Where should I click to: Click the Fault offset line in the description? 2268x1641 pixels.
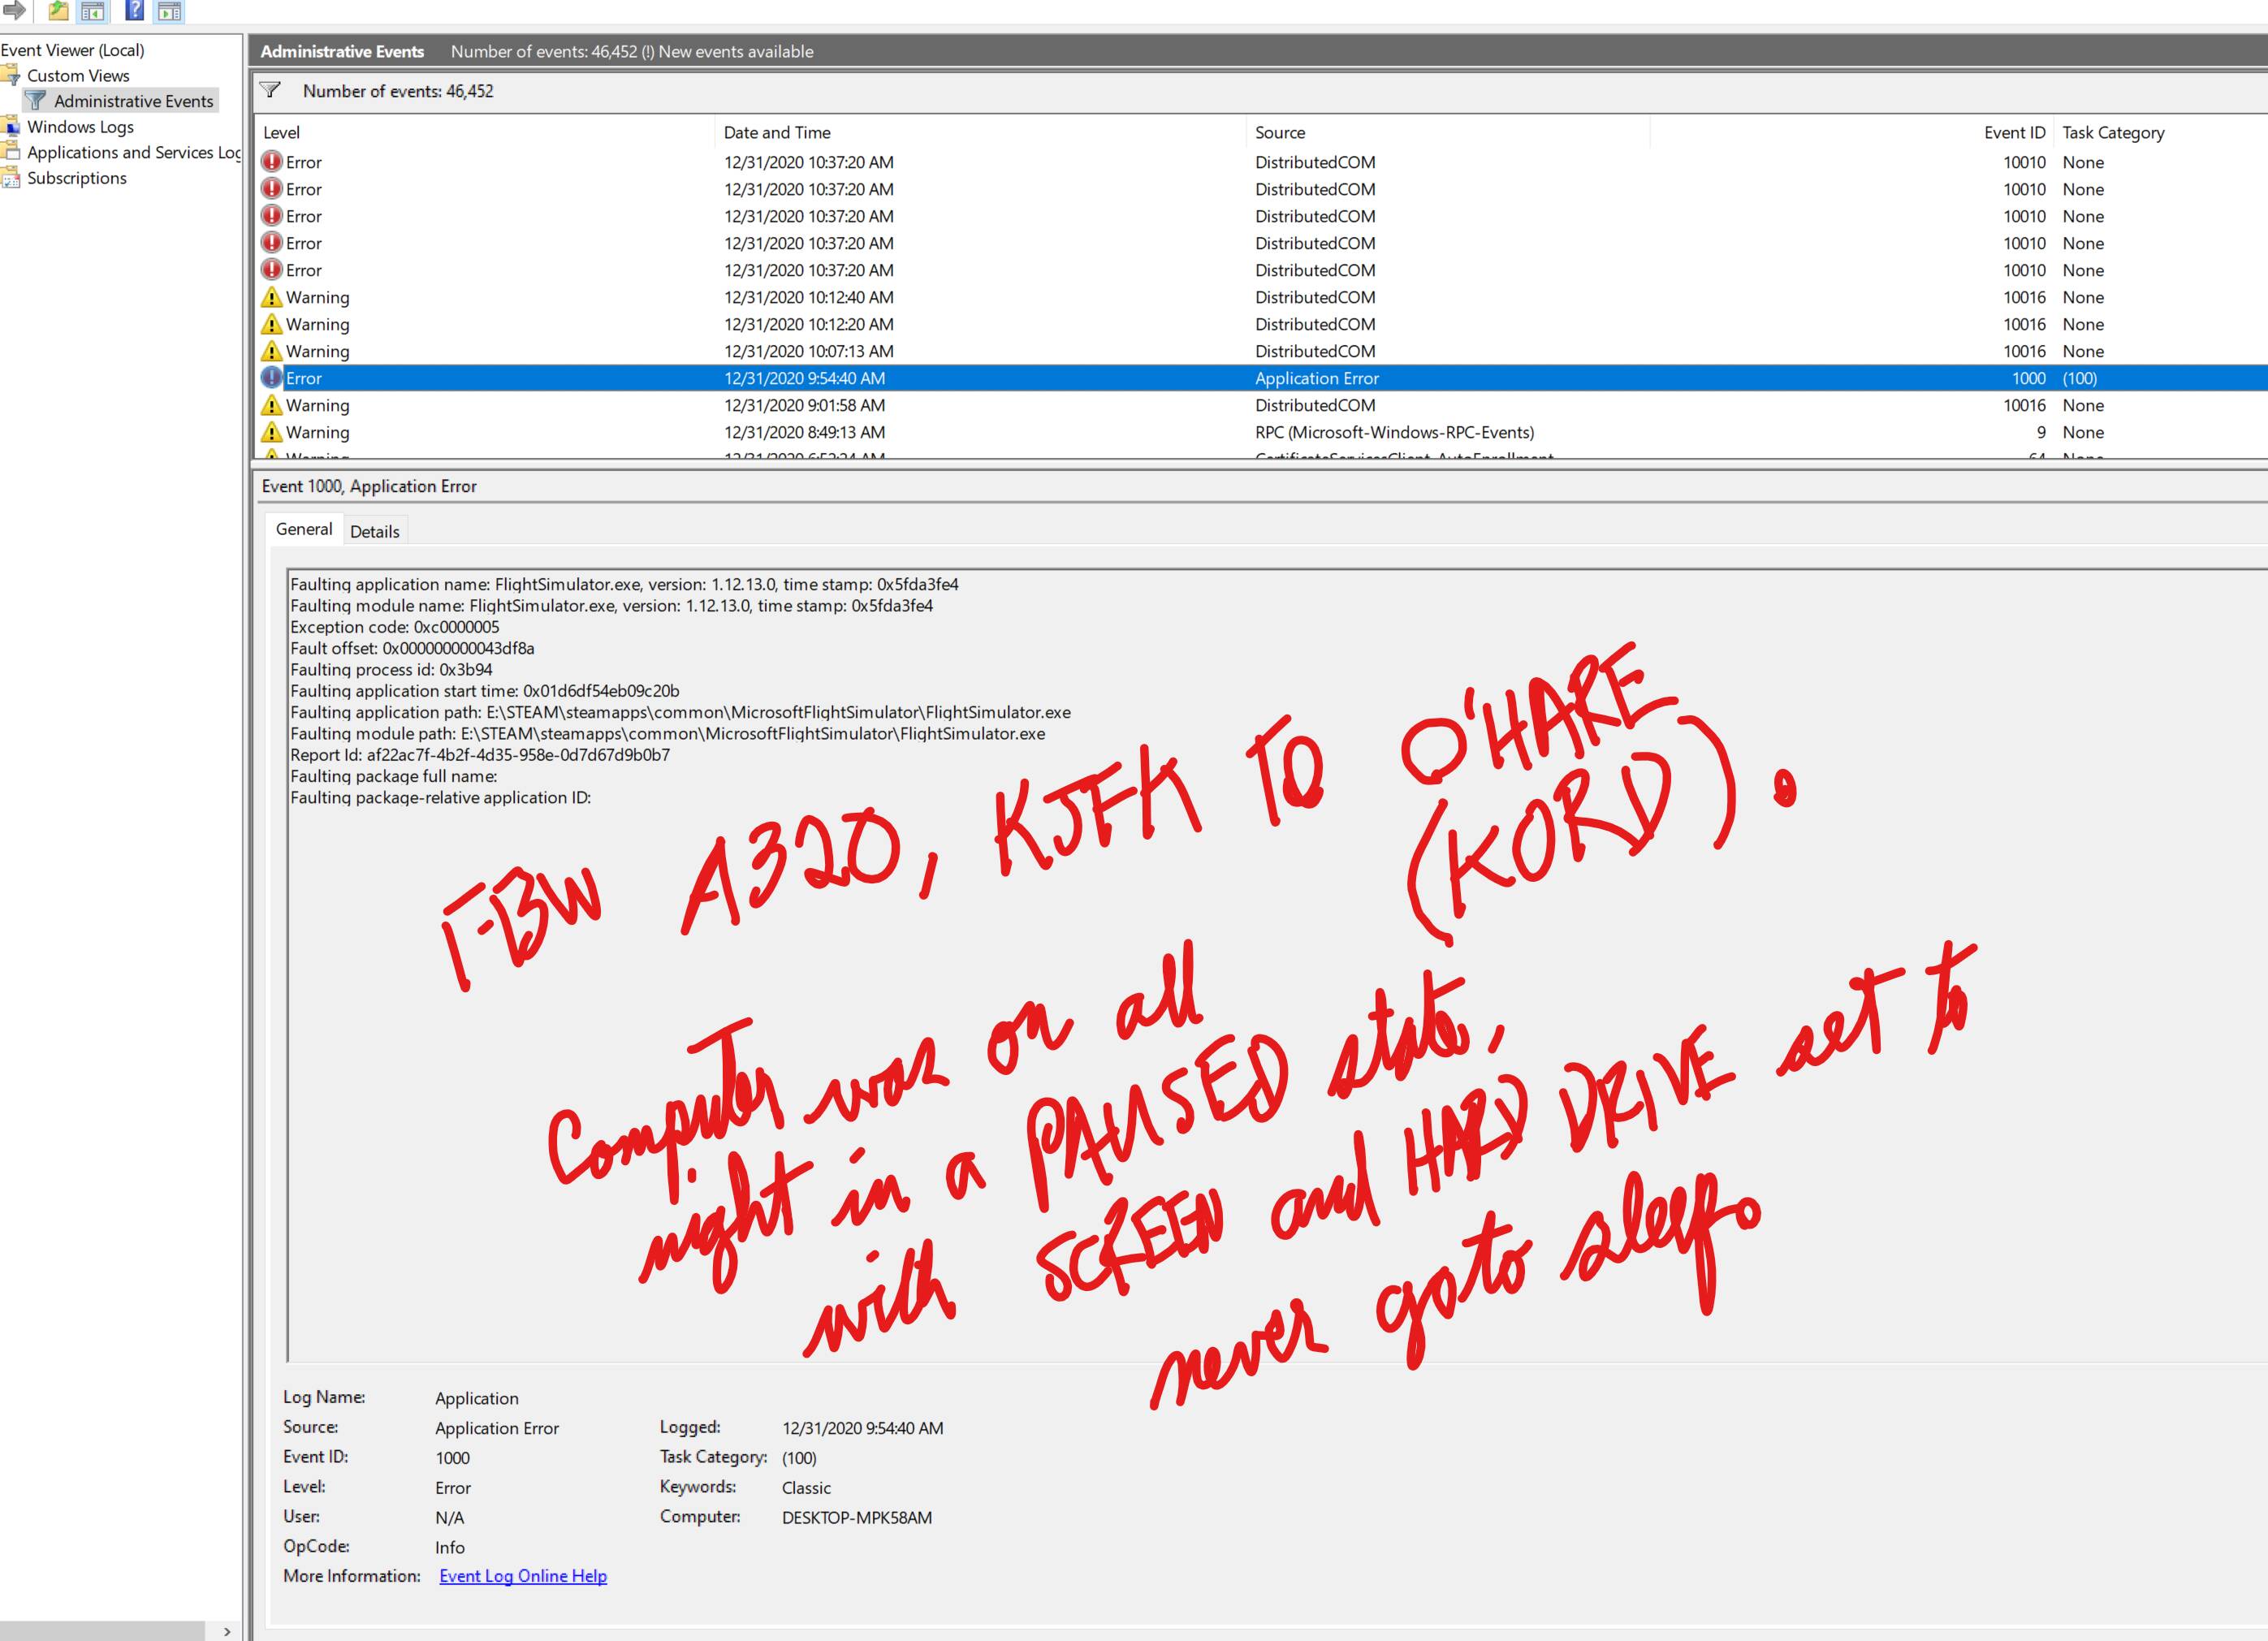[x=412, y=648]
